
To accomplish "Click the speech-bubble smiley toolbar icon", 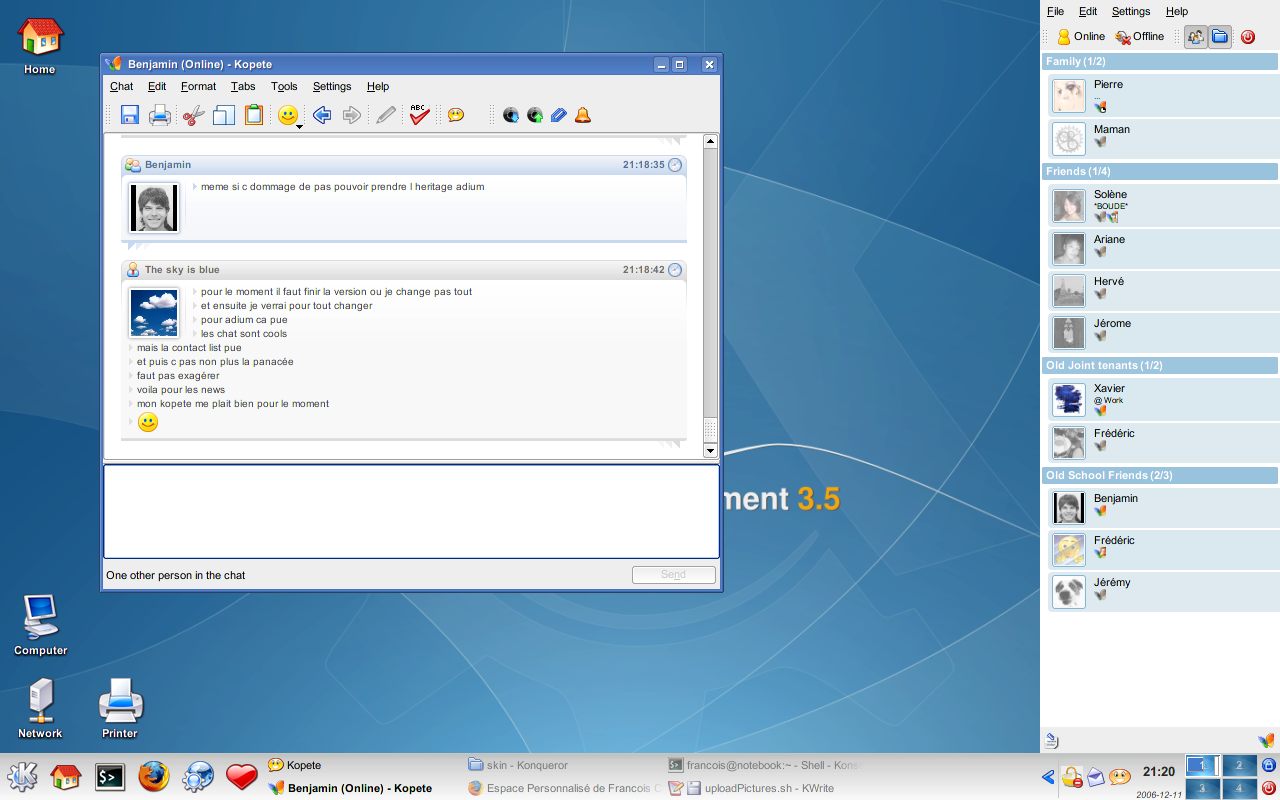I will [x=456, y=115].
